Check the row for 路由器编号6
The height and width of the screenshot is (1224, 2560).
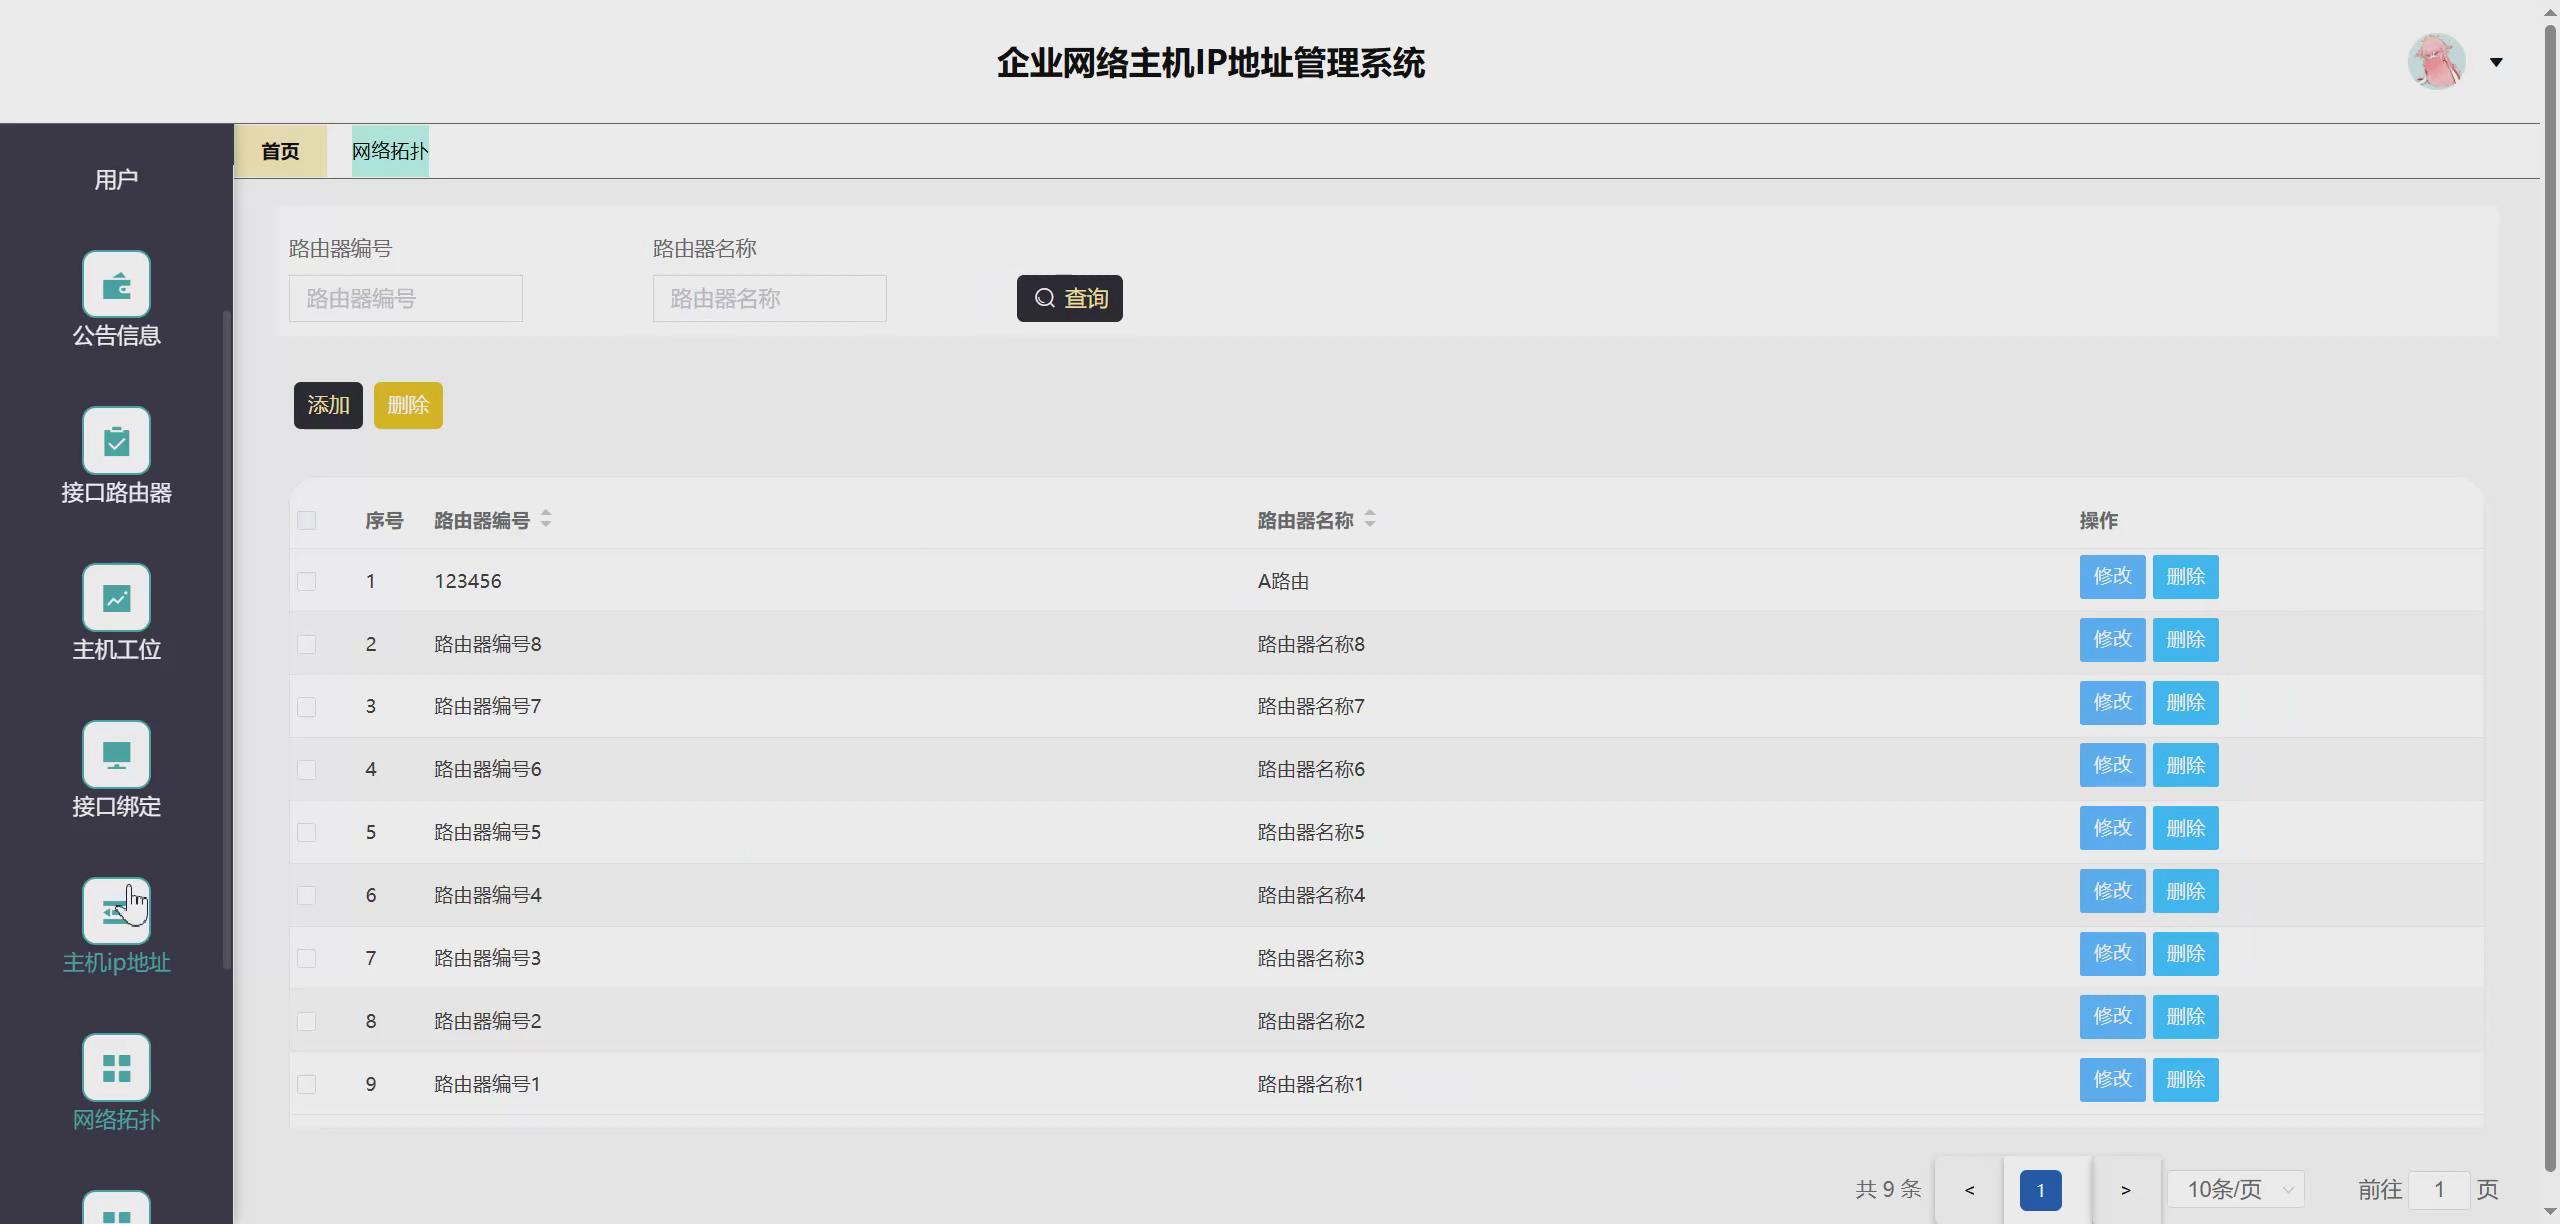pyautogui.click(x=307, y=770)
